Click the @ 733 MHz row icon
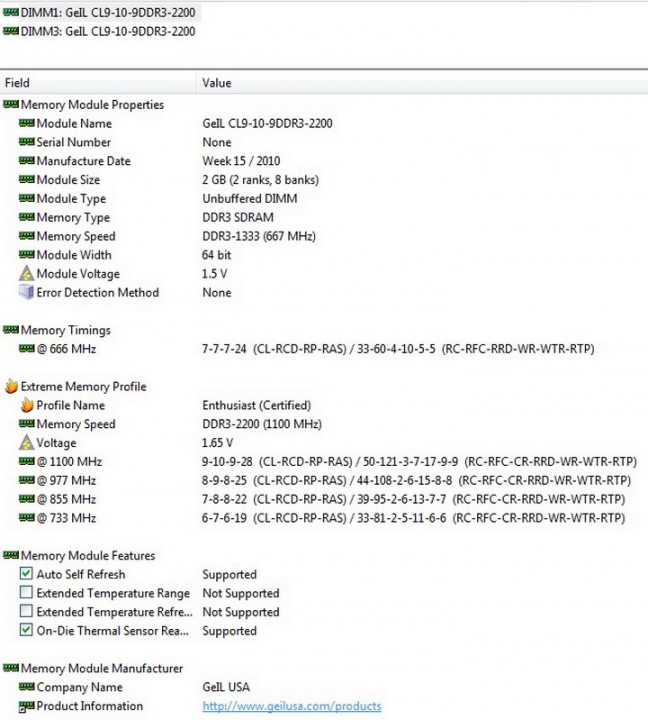The image size is (648, 720). (27, 518)
